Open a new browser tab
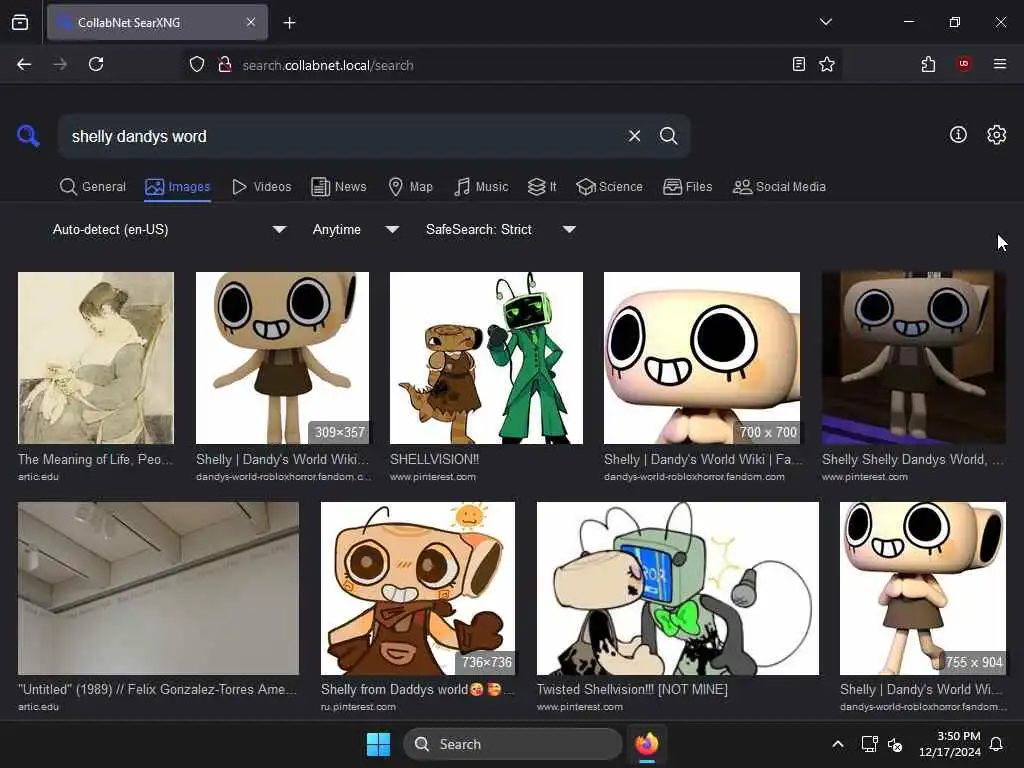Image resolution: width=1024 pixels, height=768 pixels. [289, 23]
